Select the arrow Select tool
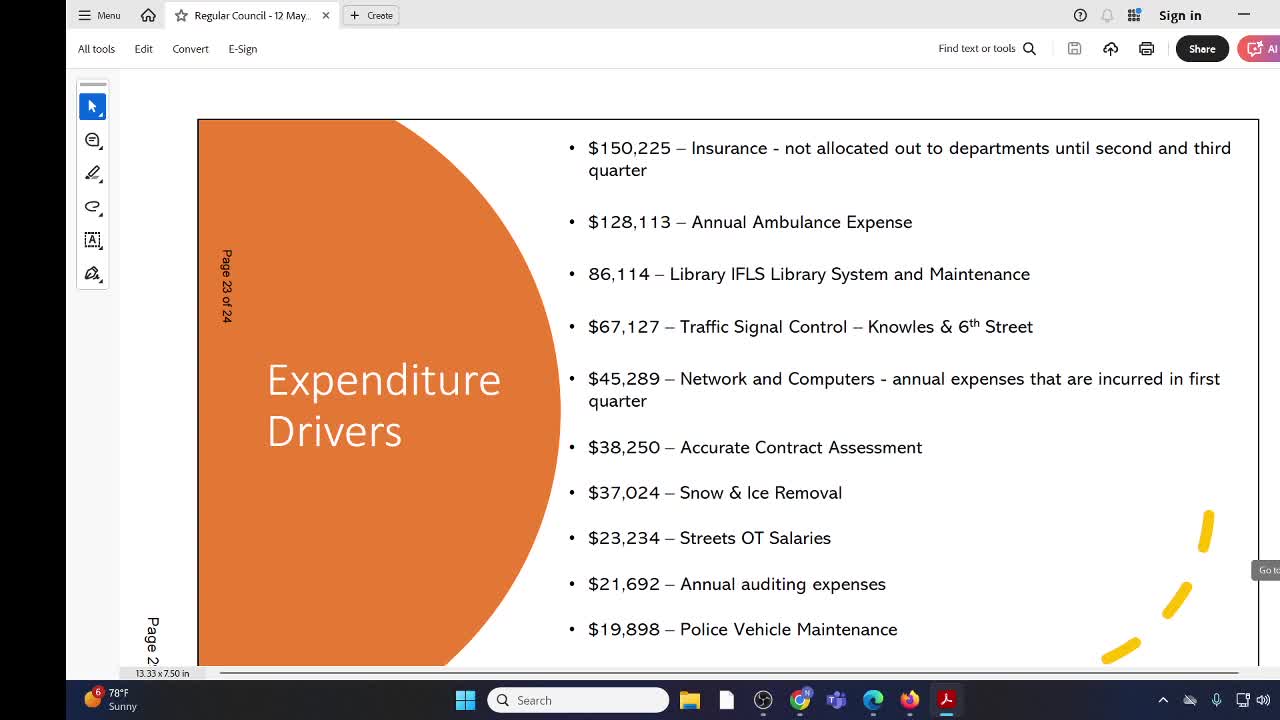This screenshot has height=720, width=1280. coord(92,106)
